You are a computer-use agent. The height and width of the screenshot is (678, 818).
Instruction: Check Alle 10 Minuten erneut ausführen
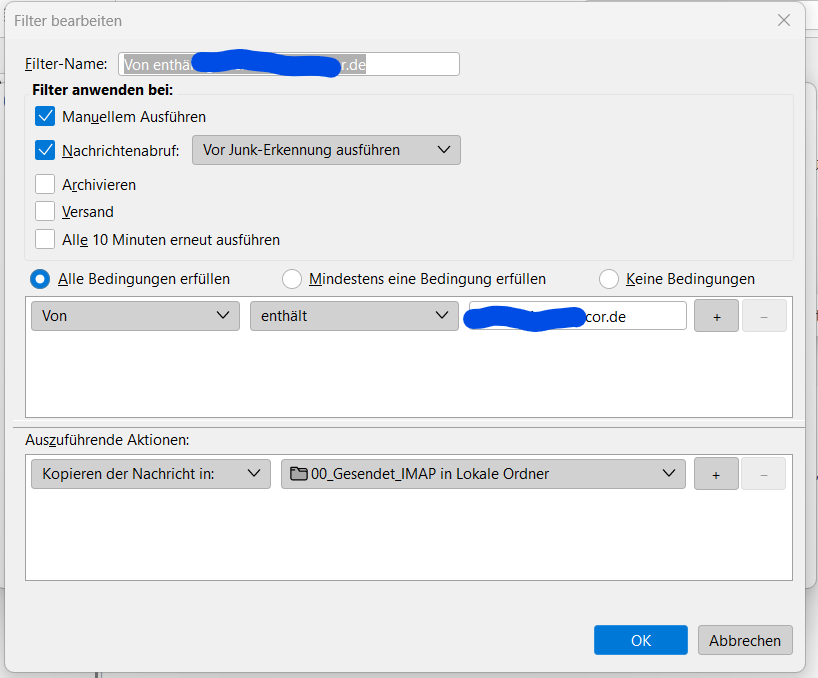click(x=45, y=239)
